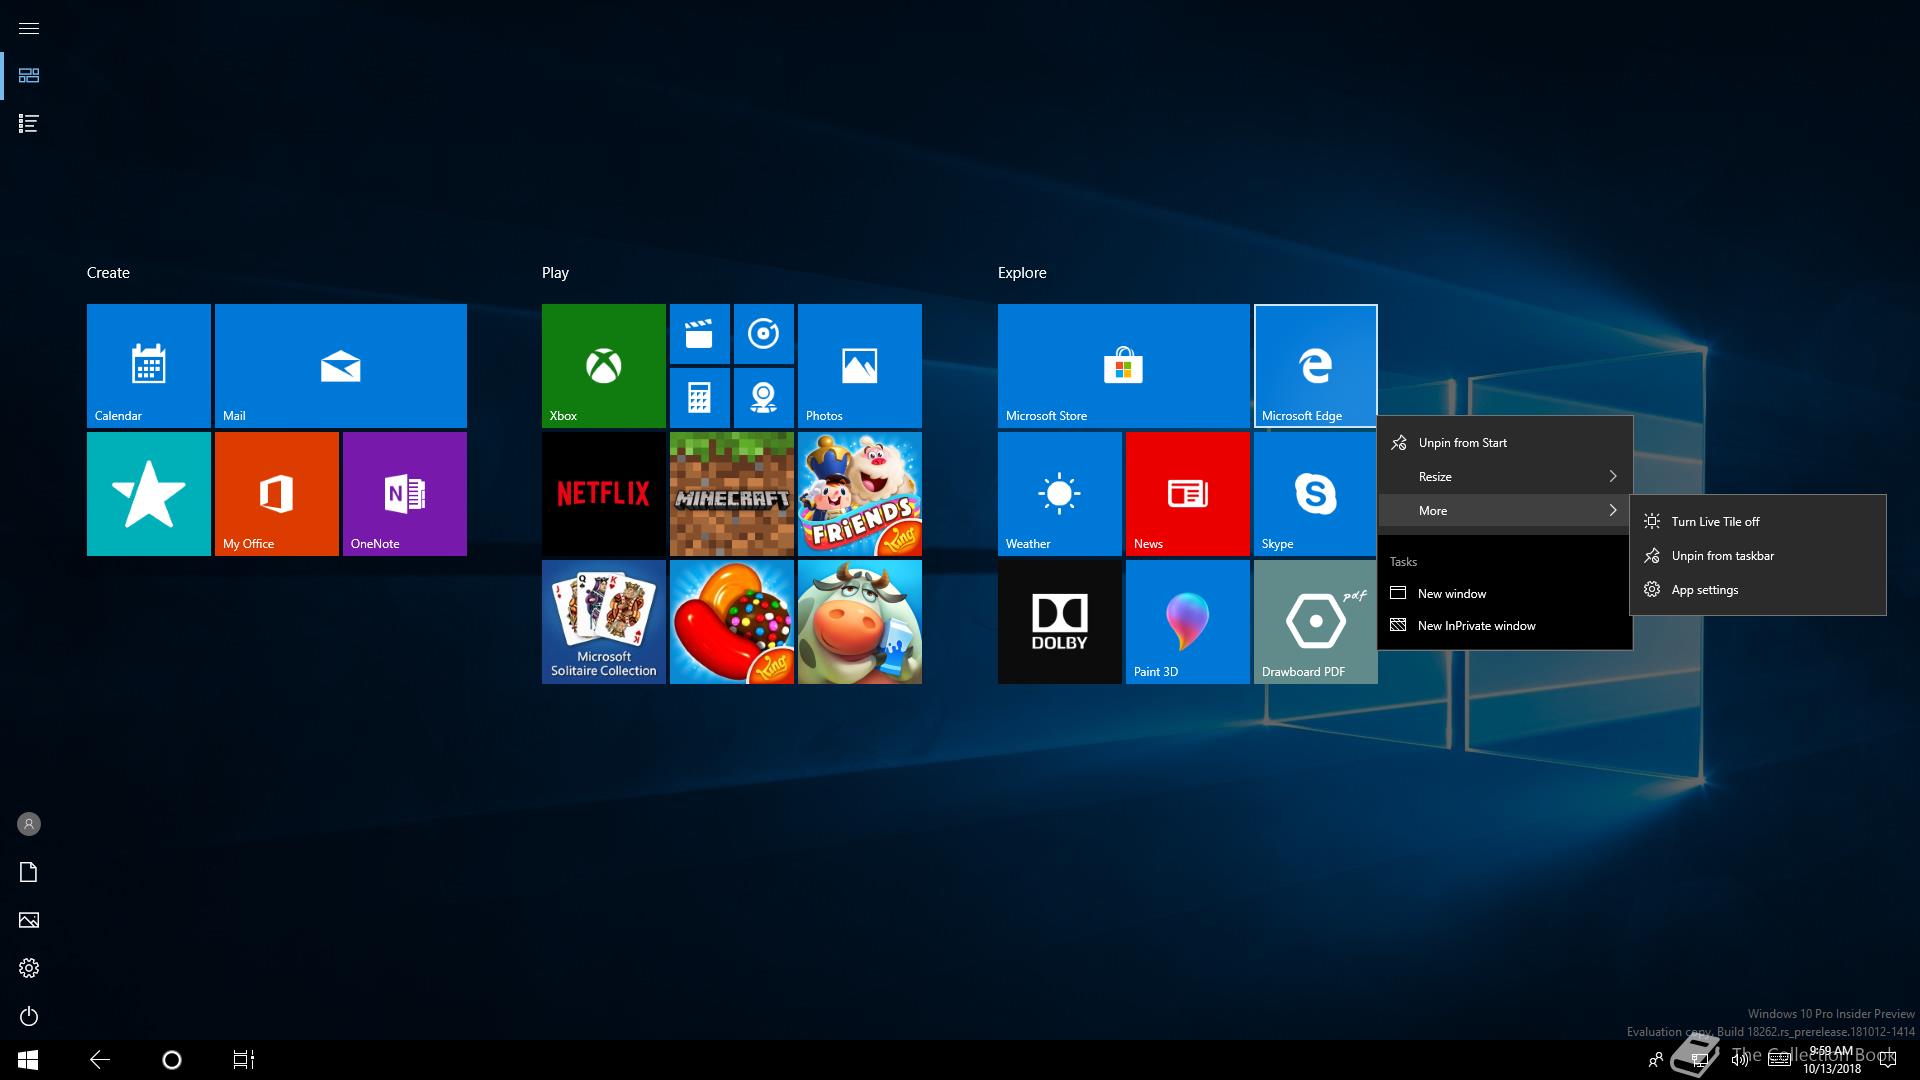
Task: Select Unpin from Start
Action: 1505,443
